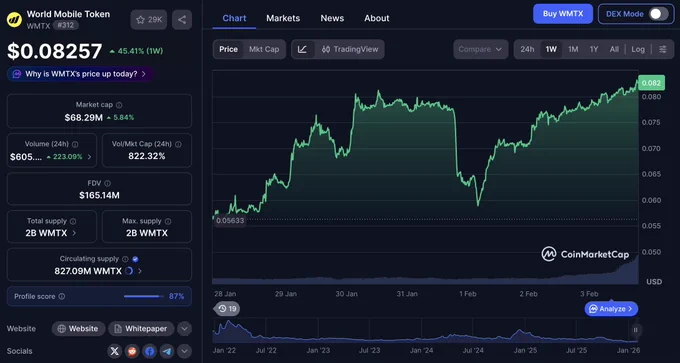Open 'Why is WMTX's price up today?'
Viewport: 680px width, 363px height.
[81, 74]
